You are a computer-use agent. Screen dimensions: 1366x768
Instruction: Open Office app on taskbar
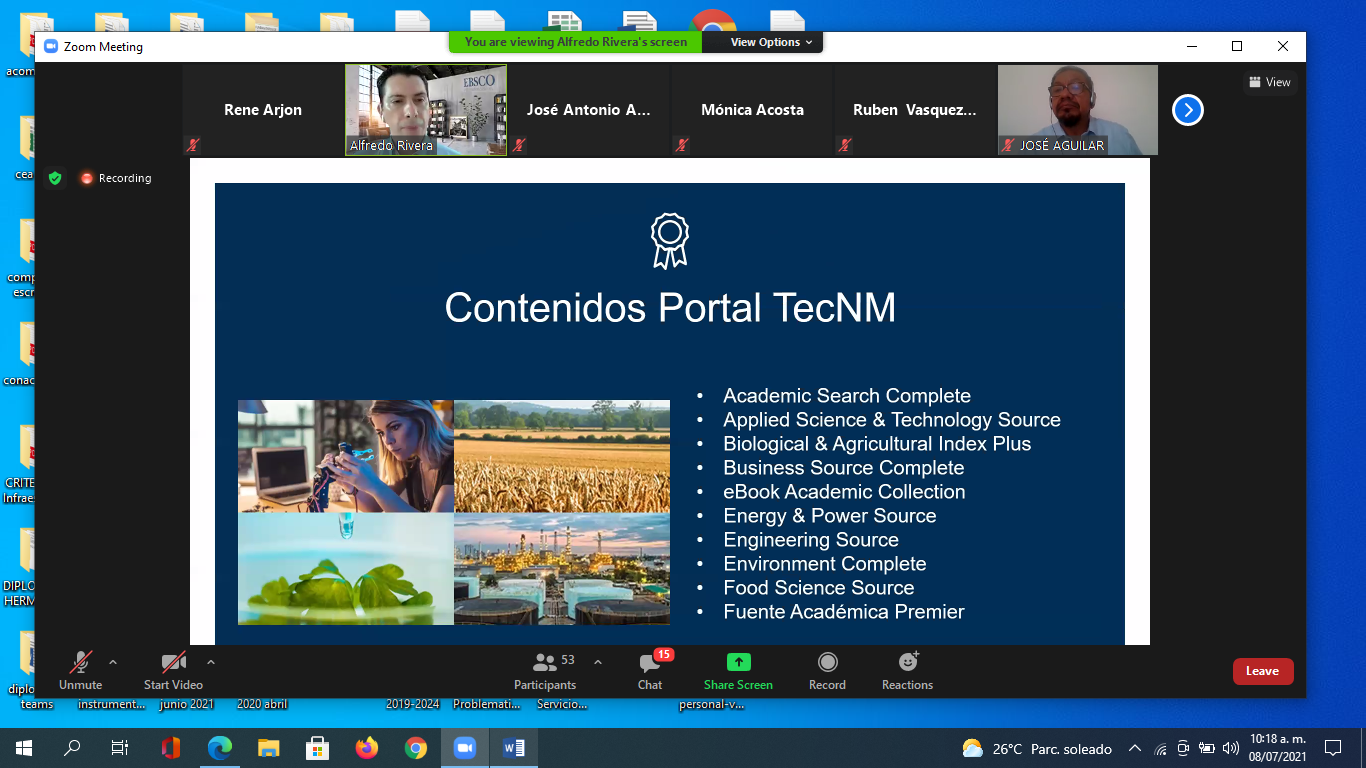click(x=171, y=748)
